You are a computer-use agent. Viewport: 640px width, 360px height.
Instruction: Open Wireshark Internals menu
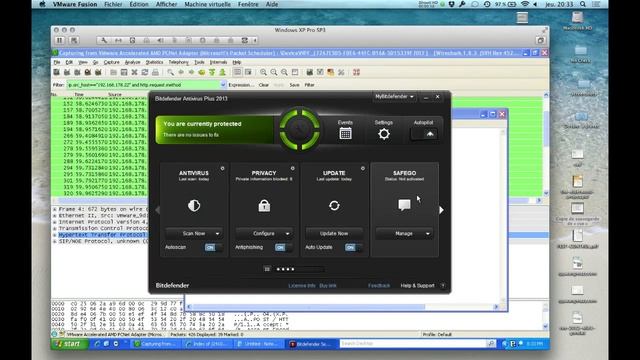(218, 62)
